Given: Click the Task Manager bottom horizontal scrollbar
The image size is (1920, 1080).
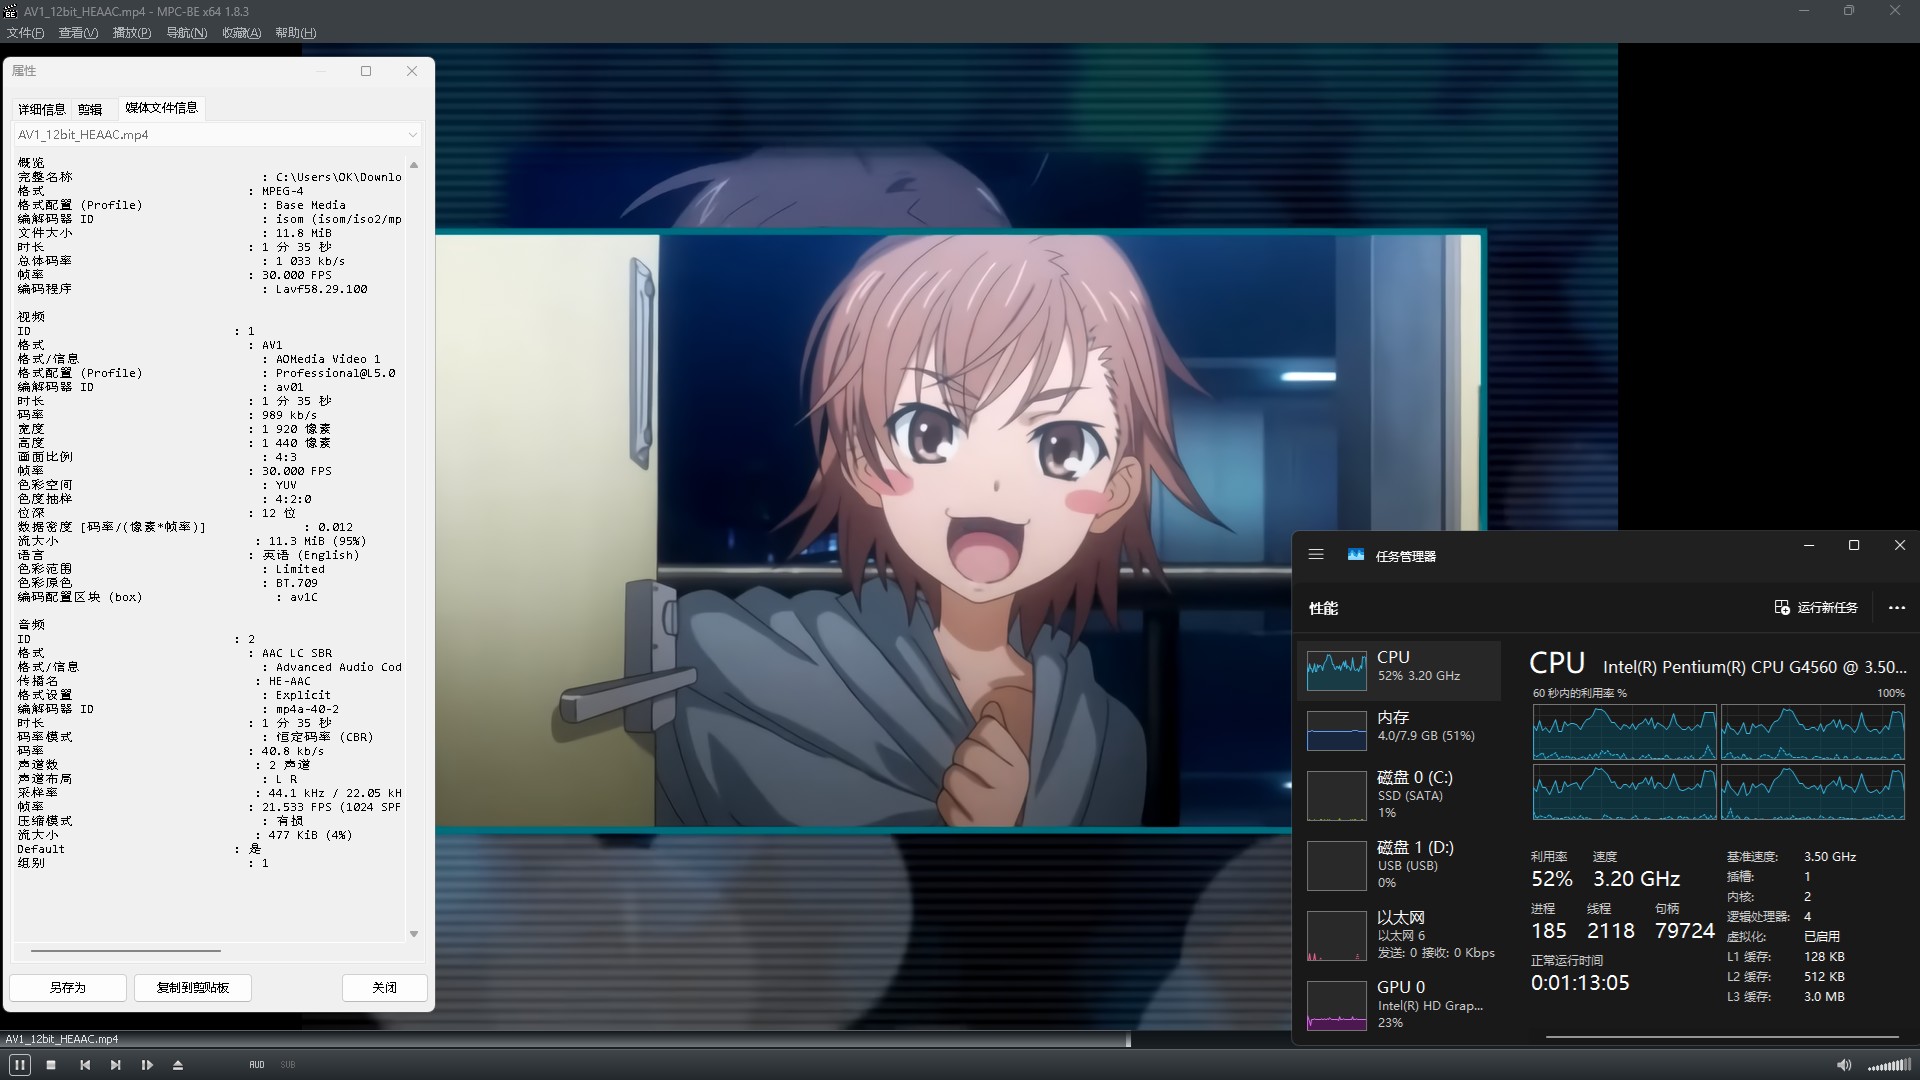Looking at the screenshot, I should (1722, 1038).
